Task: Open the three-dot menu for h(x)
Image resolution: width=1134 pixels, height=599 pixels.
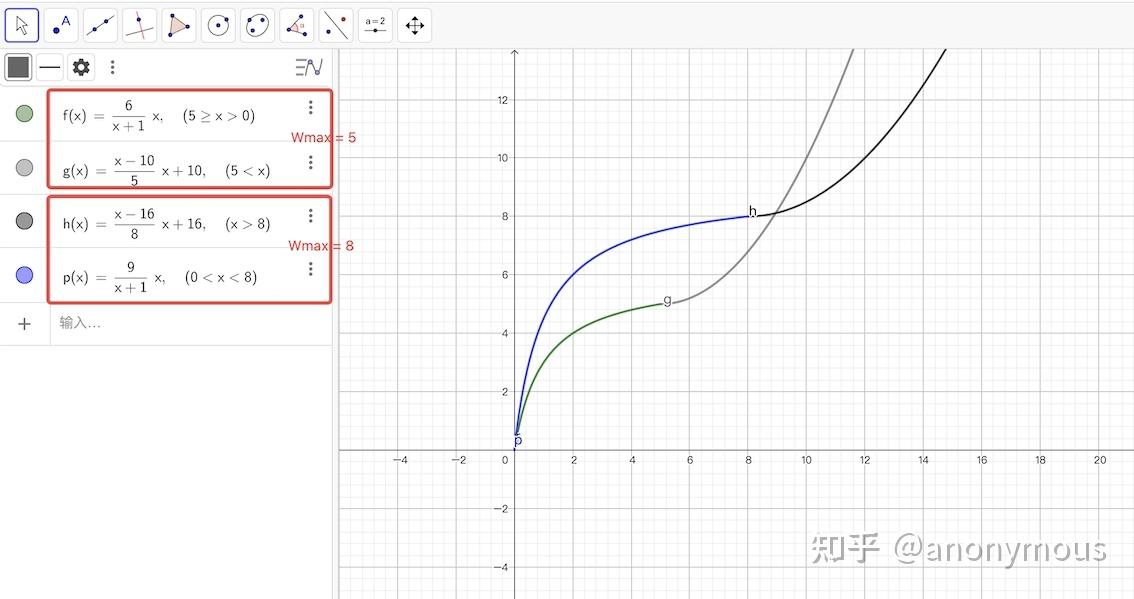Action: (311, 214)
